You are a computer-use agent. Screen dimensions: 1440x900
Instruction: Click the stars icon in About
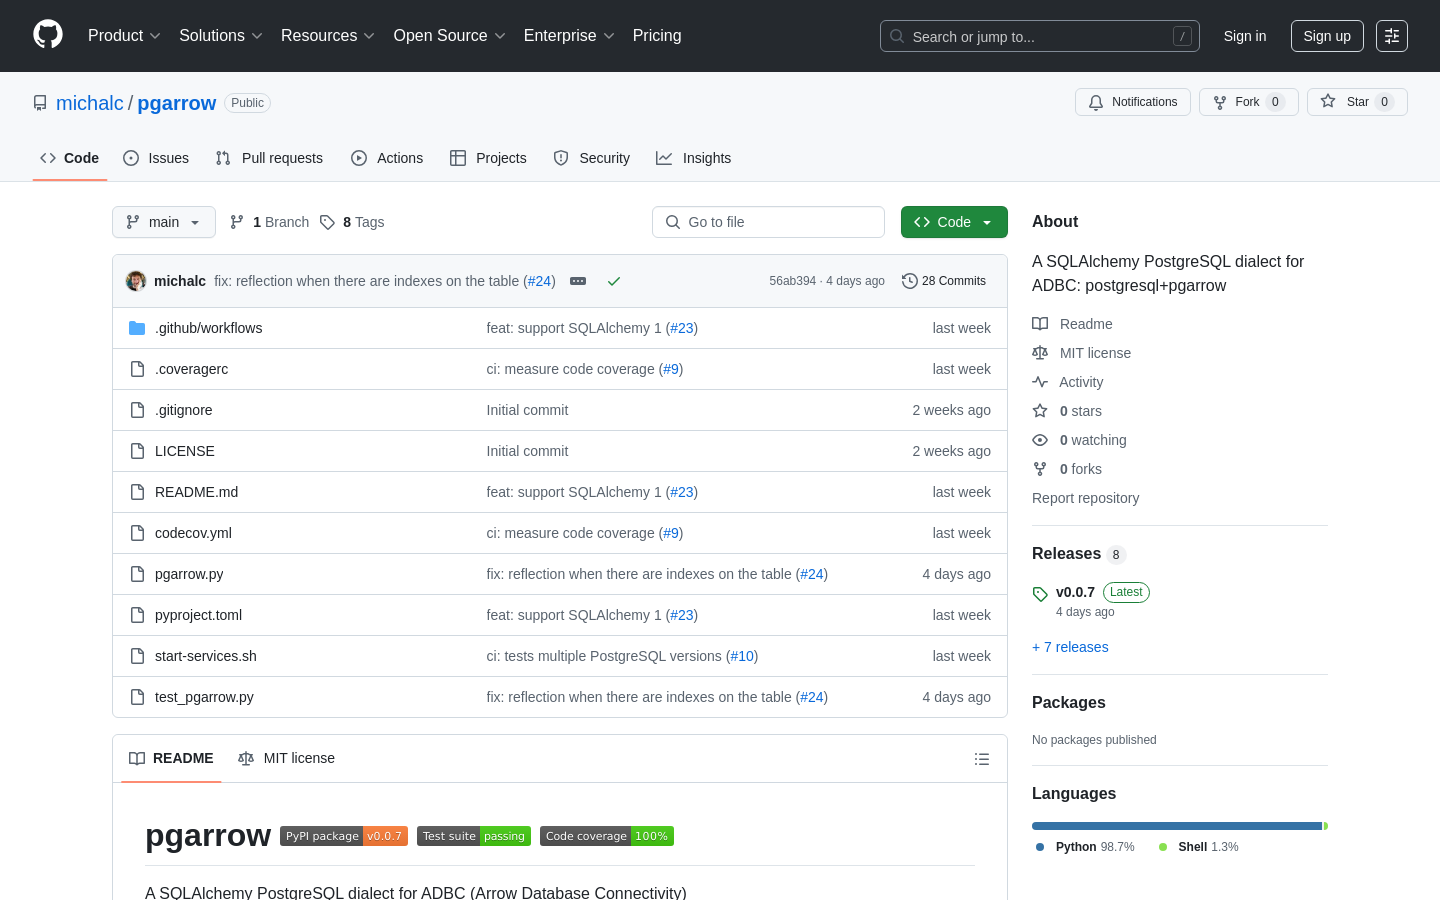pyautogui.click(x=1040, y=411)
